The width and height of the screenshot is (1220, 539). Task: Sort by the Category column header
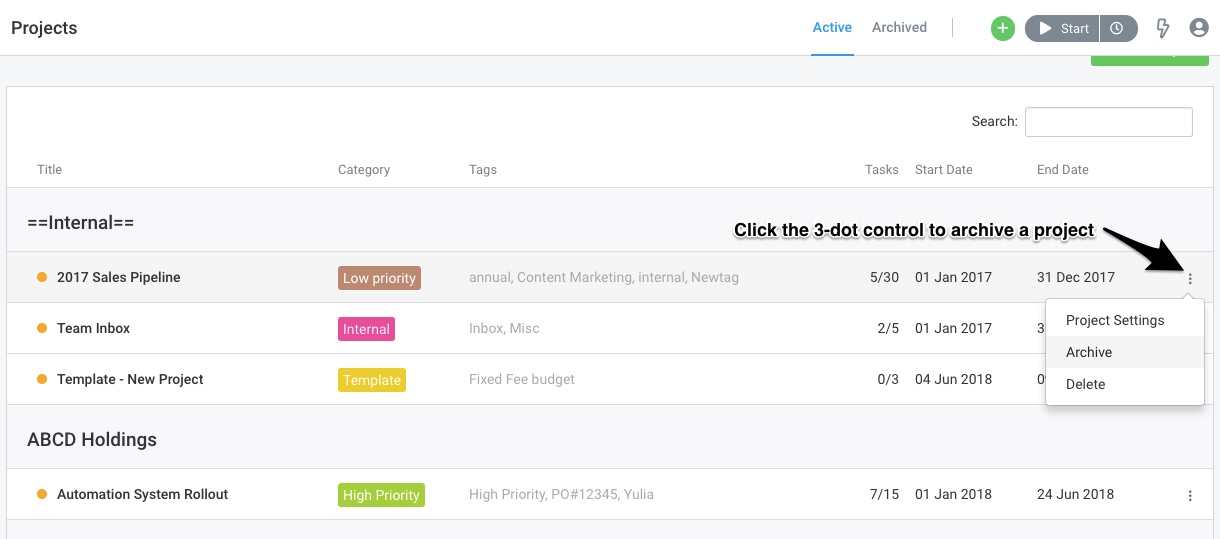364,170
